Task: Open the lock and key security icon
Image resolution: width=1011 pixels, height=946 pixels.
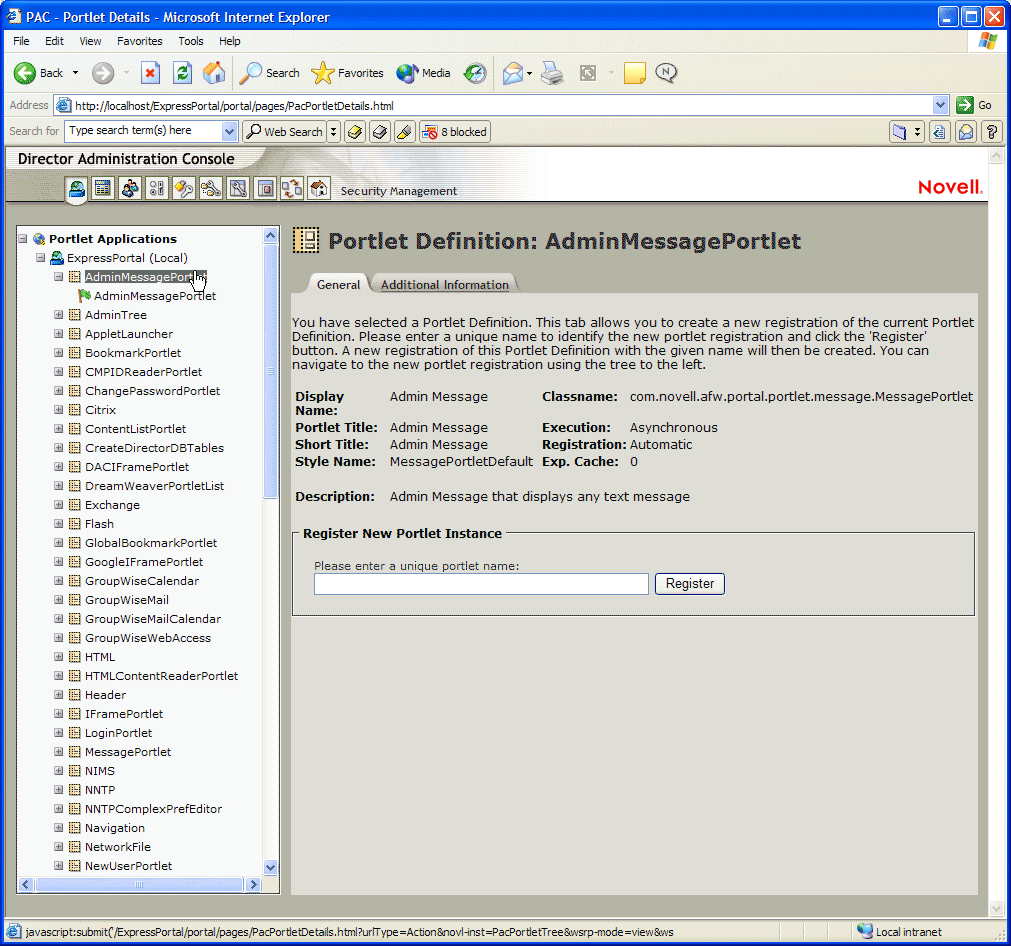Action: (x=184, y=188)
